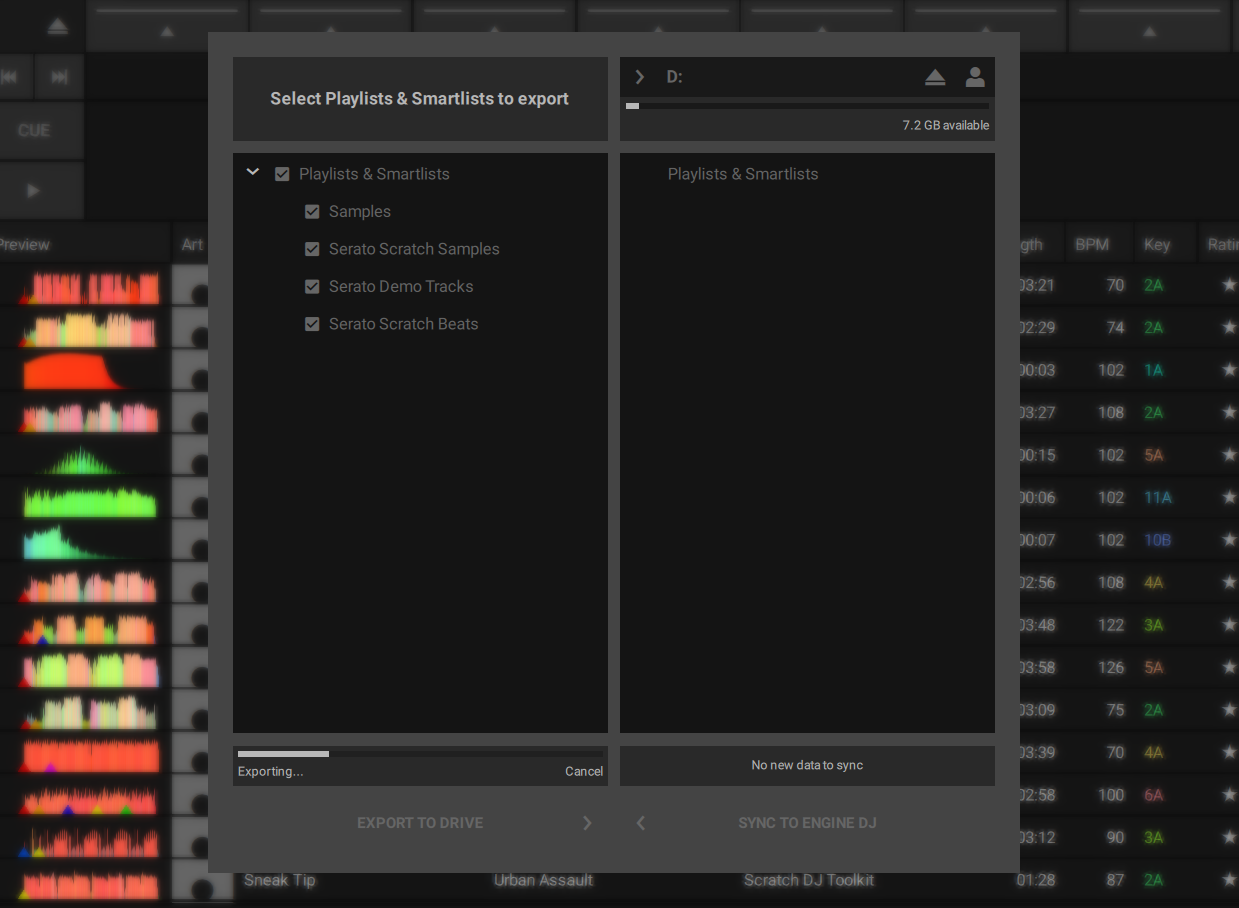Click the drive storage usage bar
Screen dimensions: 1239x908
[807, 105]
